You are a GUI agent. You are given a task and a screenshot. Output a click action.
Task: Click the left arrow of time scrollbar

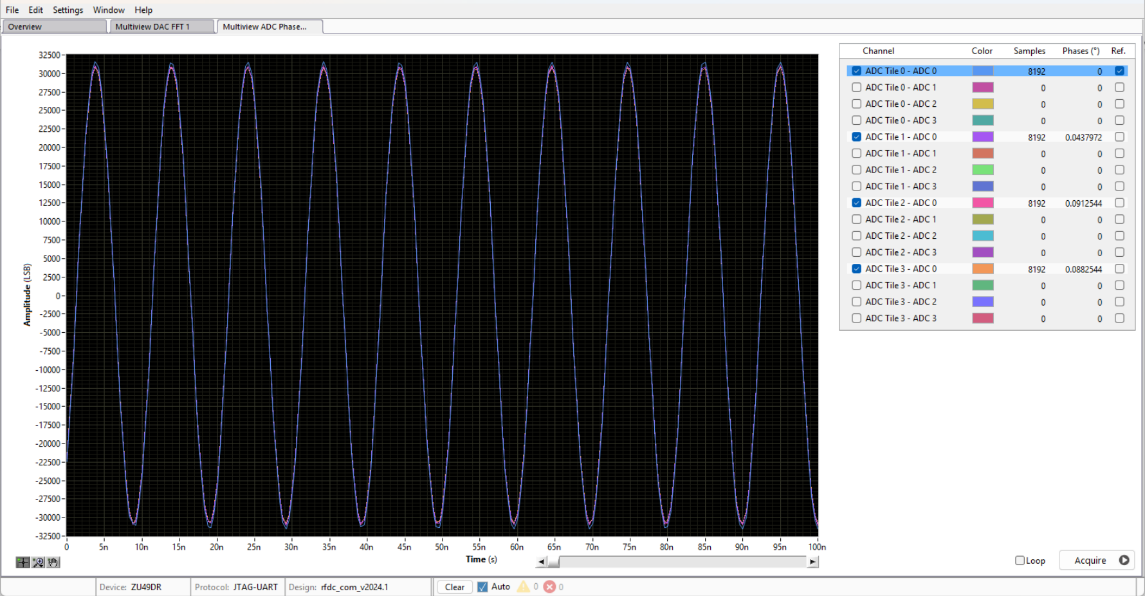pyautogui.click(x=541, y=562)
